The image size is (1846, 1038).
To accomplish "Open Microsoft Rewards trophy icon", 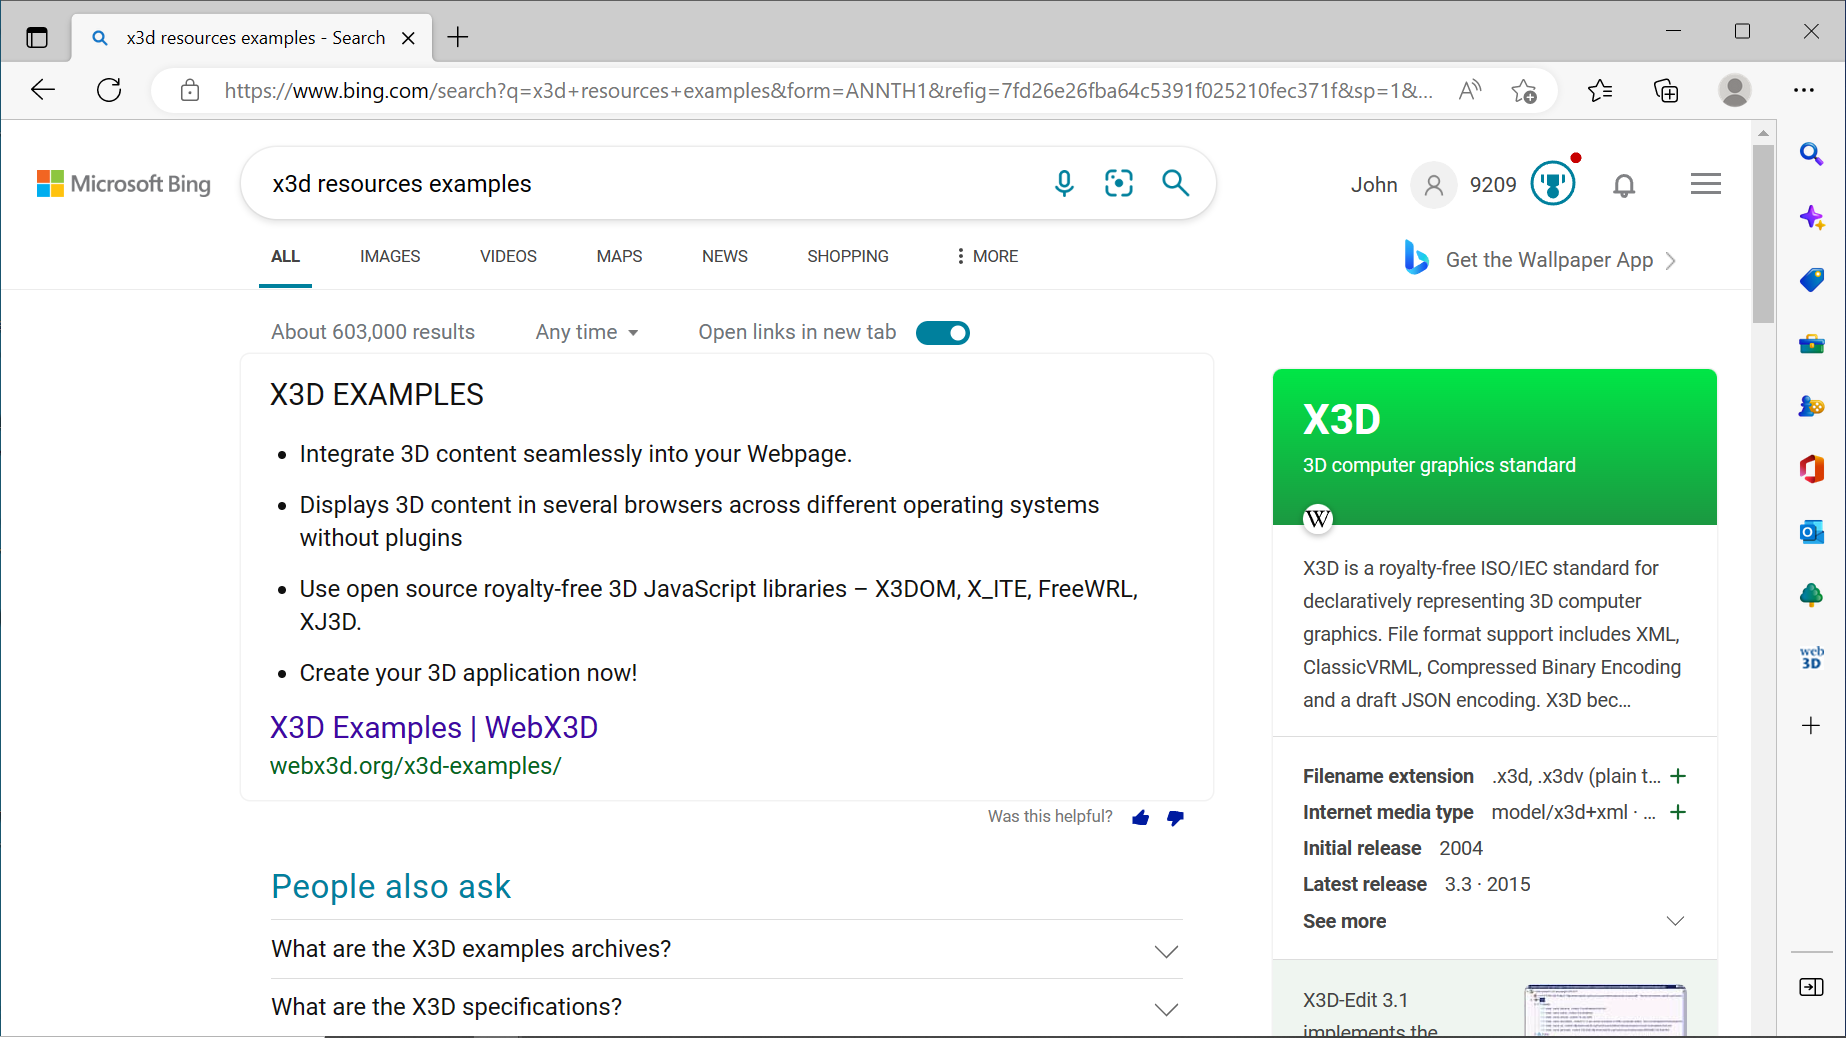I will point(1553,184).
